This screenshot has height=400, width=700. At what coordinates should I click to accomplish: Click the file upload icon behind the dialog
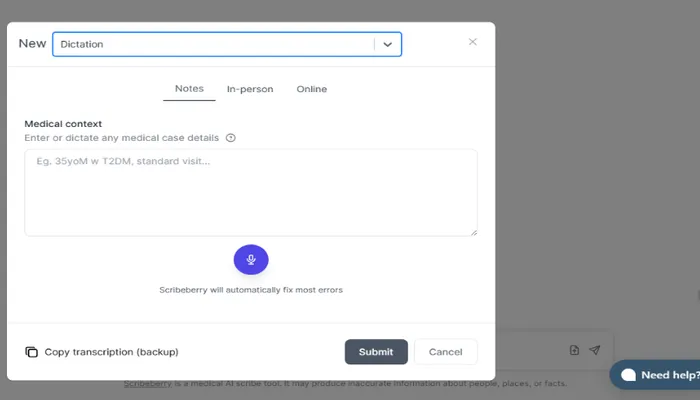point(574,350)
